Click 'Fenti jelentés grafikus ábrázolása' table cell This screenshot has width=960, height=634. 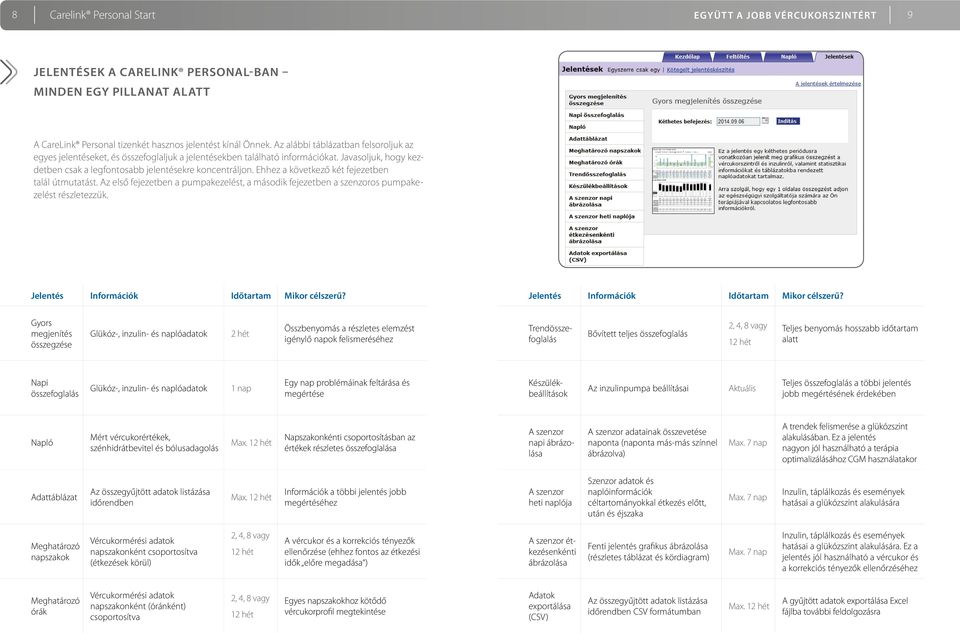tap(648, 551)
